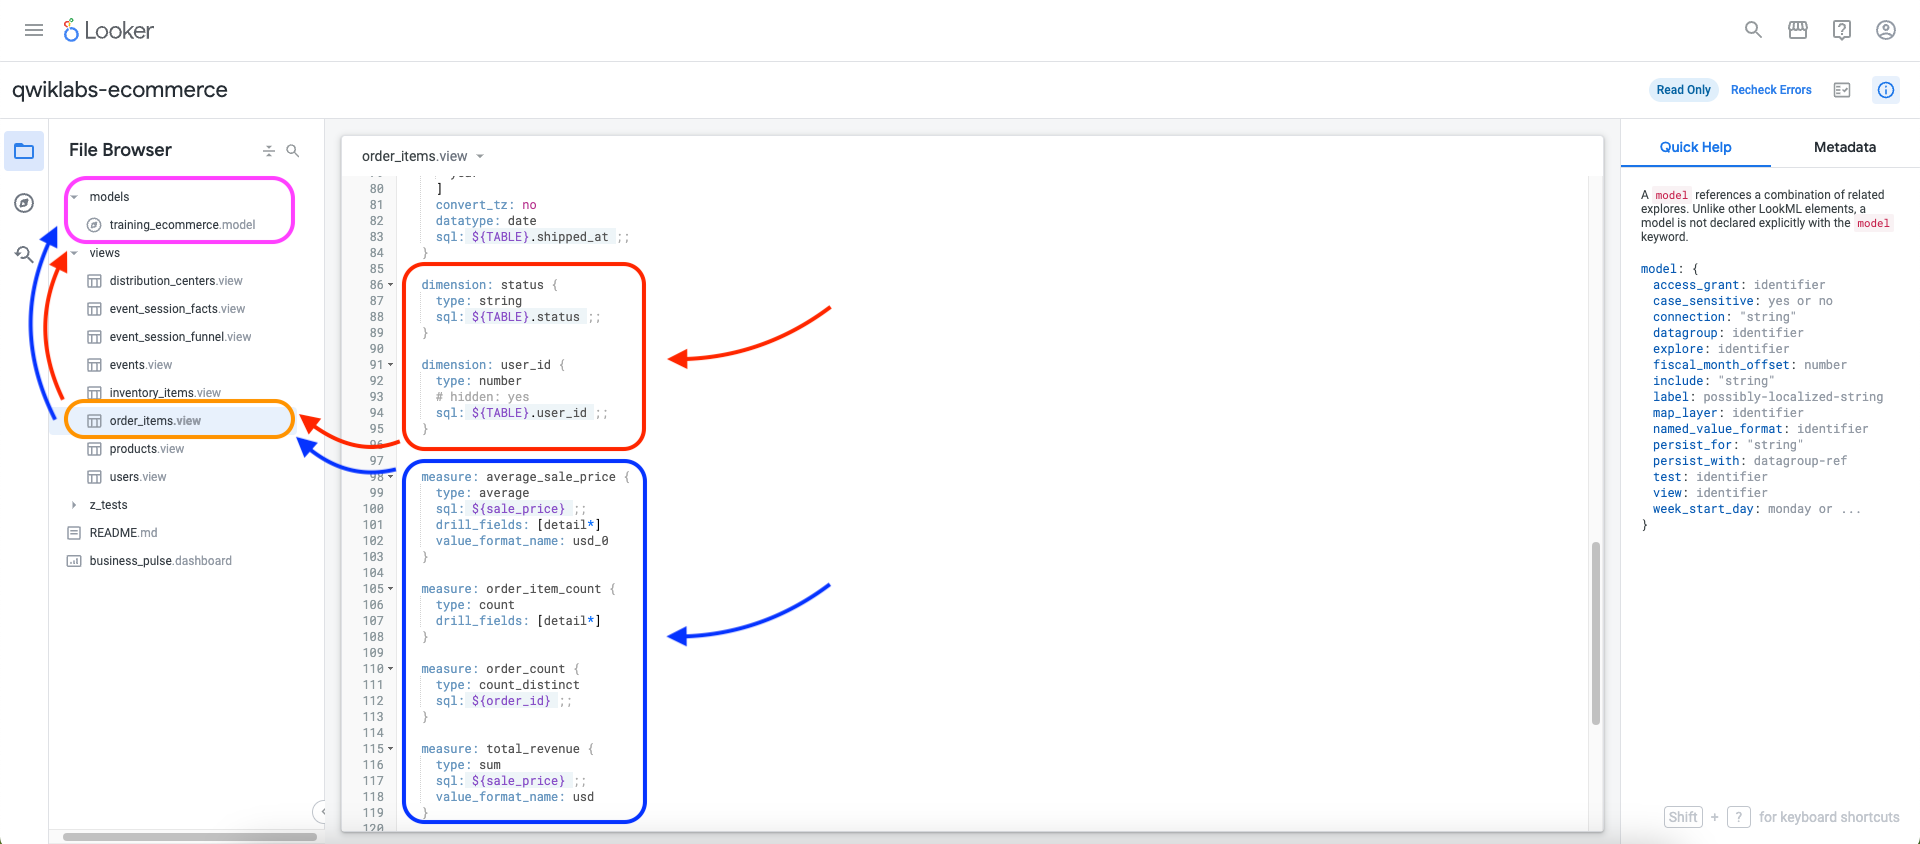Click the models folder label
1920x844 pixels.
[109, 197]
